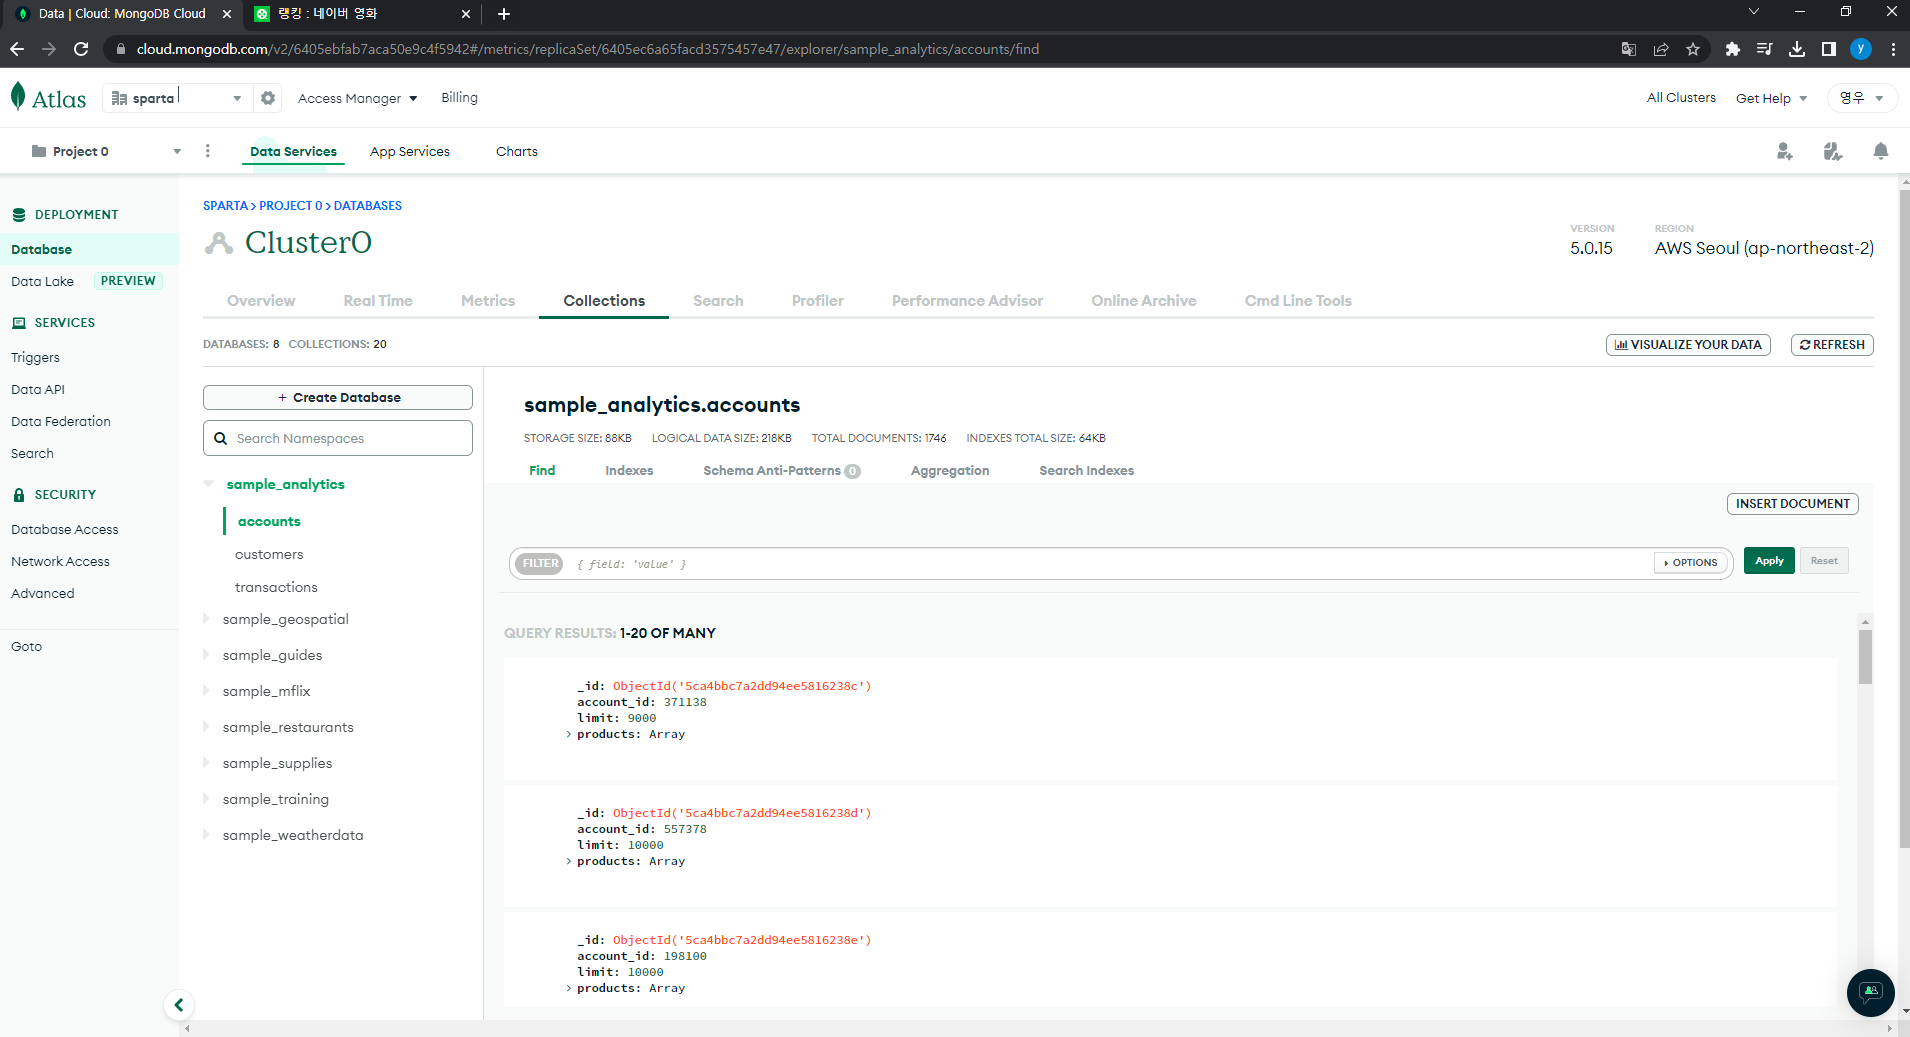Open the collection Indexes tab
The image size is (1910, 1037).
coord(629,471)
